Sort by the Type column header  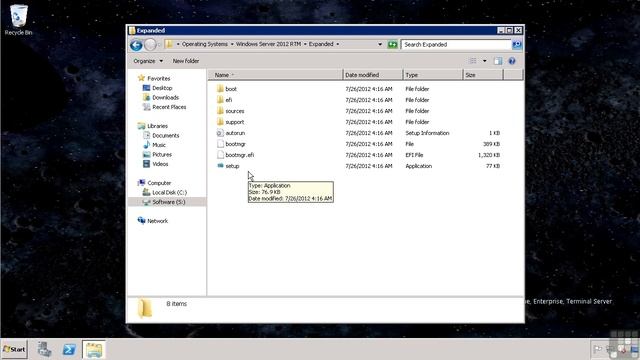pos(433,75)
